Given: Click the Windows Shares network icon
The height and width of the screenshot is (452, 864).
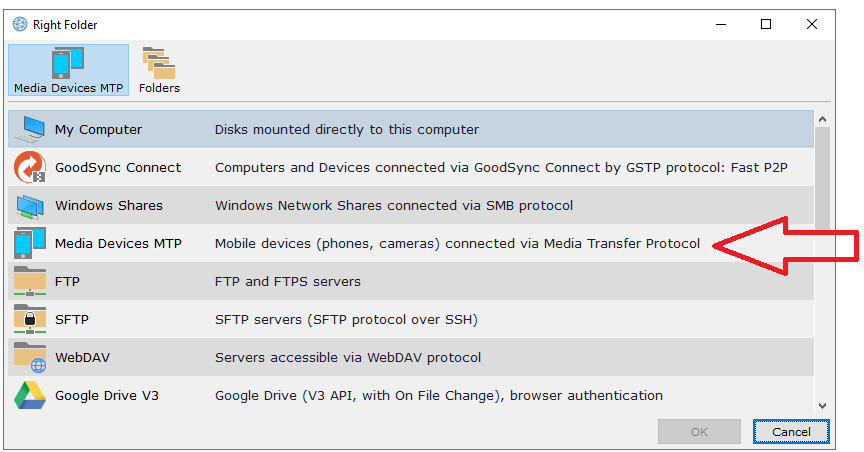Looking at the screenshot, I should coord(30,206).
